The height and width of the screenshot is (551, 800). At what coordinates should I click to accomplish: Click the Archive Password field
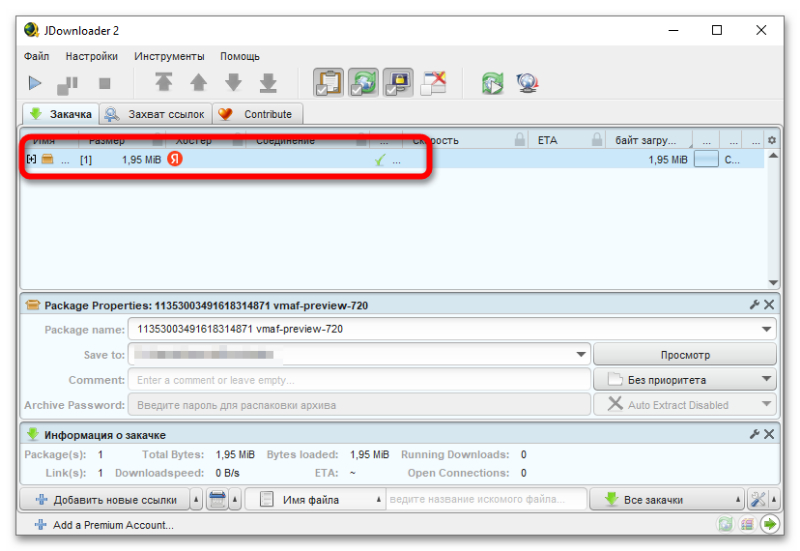click(x=359, y=405)
